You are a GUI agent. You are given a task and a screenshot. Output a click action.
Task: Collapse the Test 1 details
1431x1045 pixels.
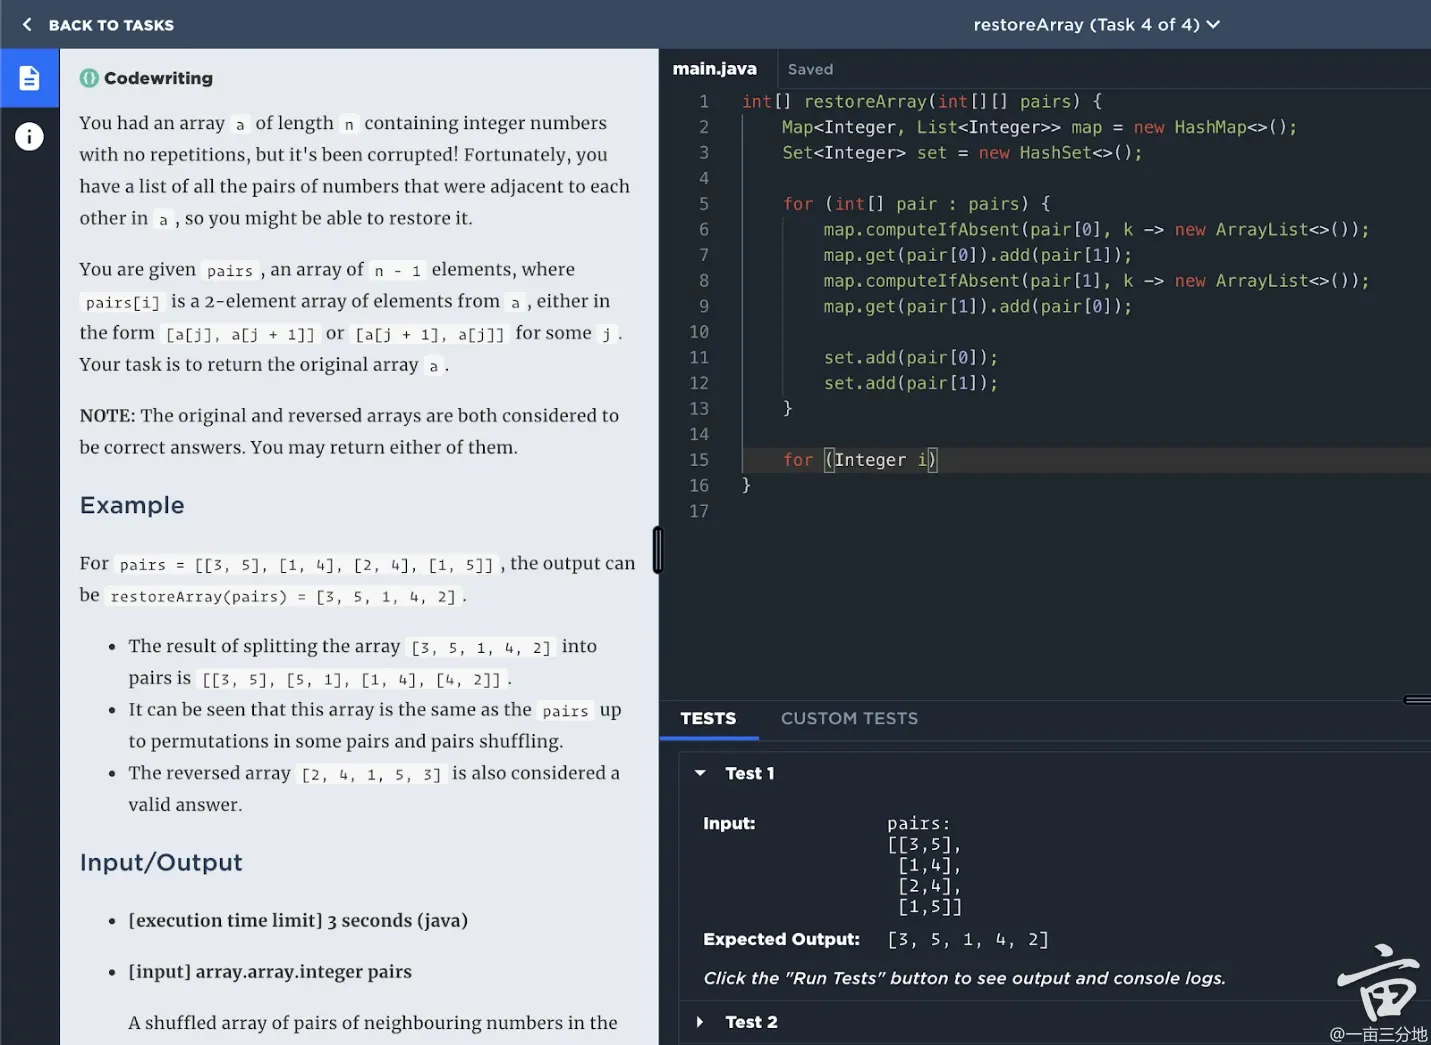pos(700,773)
